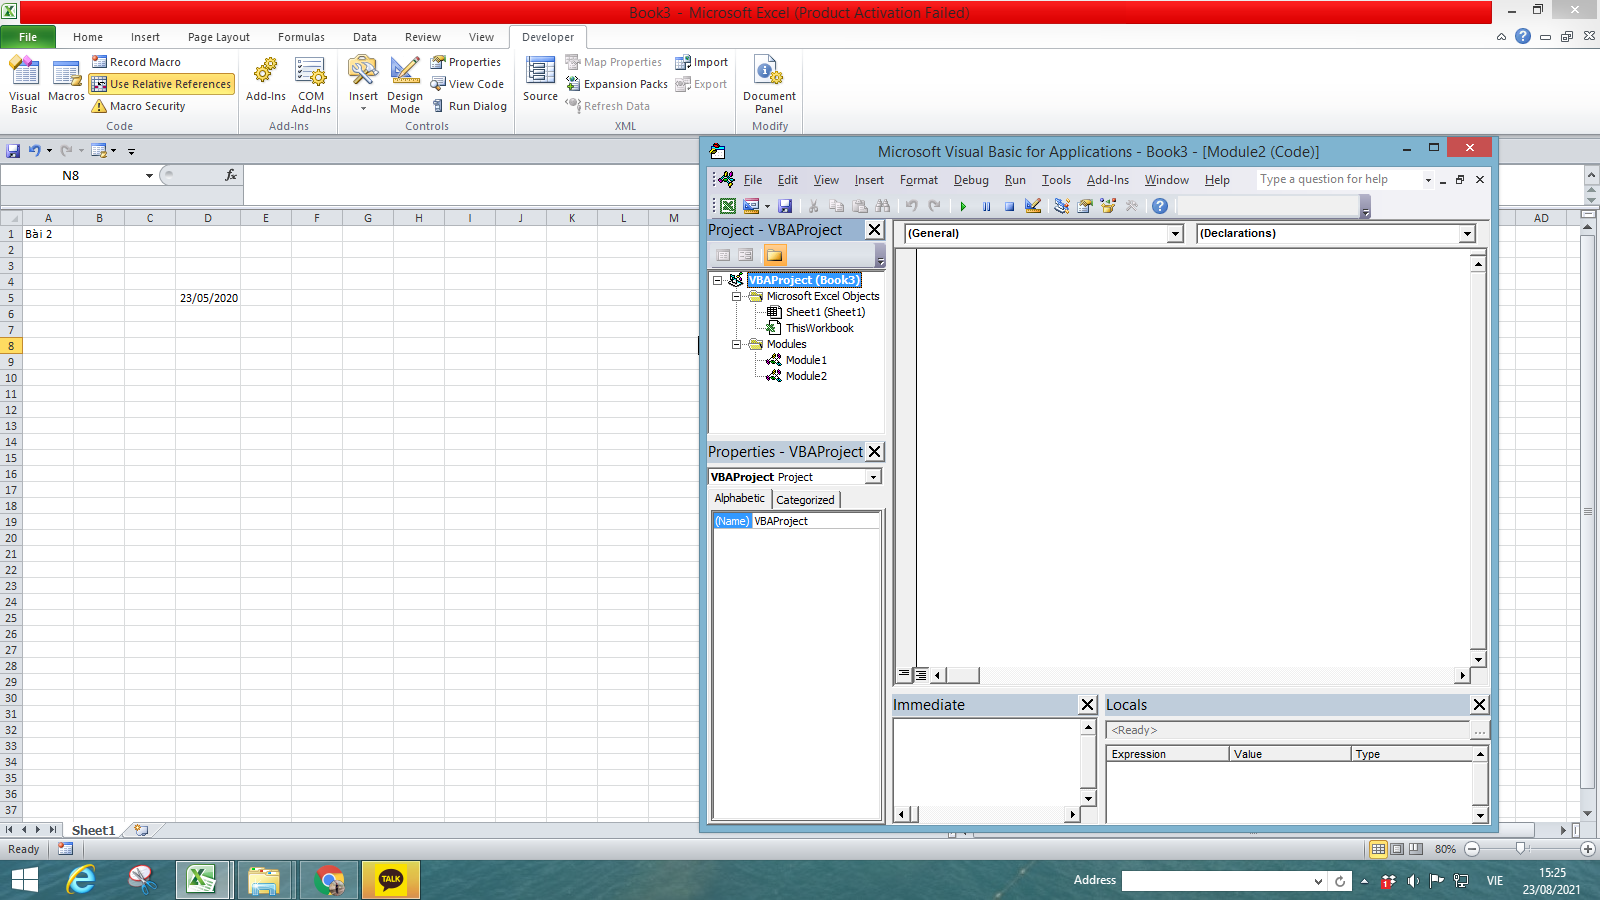The image size is (1600, 900).
Task: Close the Locals window pane
Action: tap(1480, 705)
